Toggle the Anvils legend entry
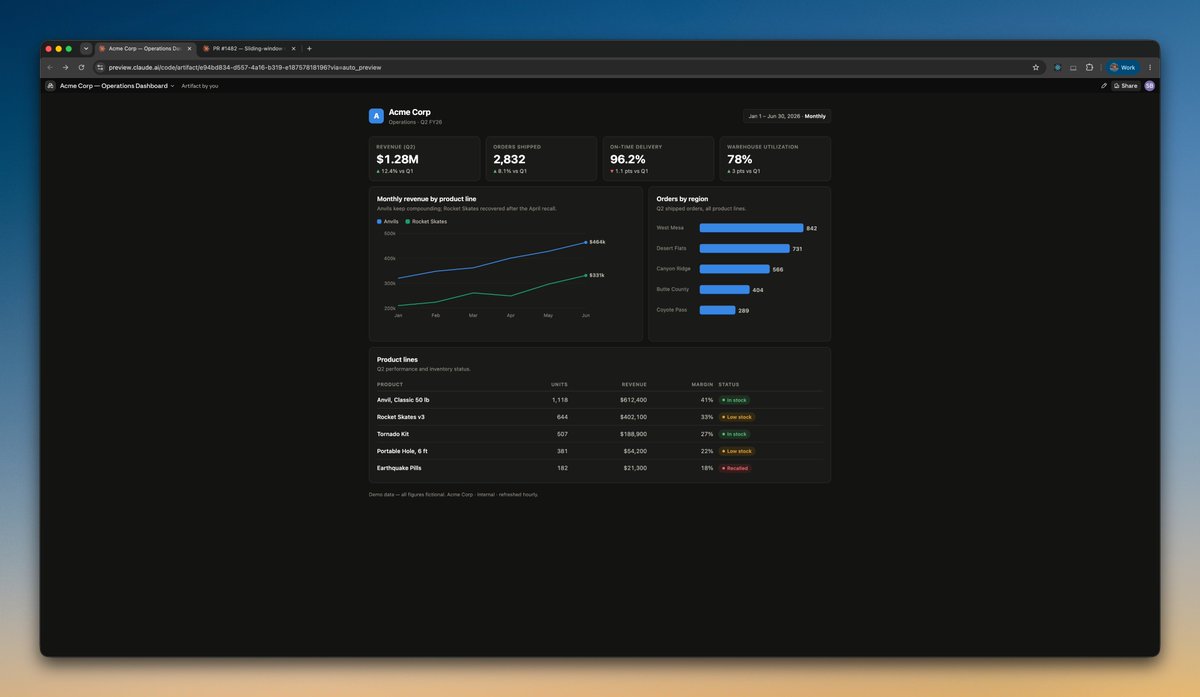1200x697 pixels. pos(388,221)
